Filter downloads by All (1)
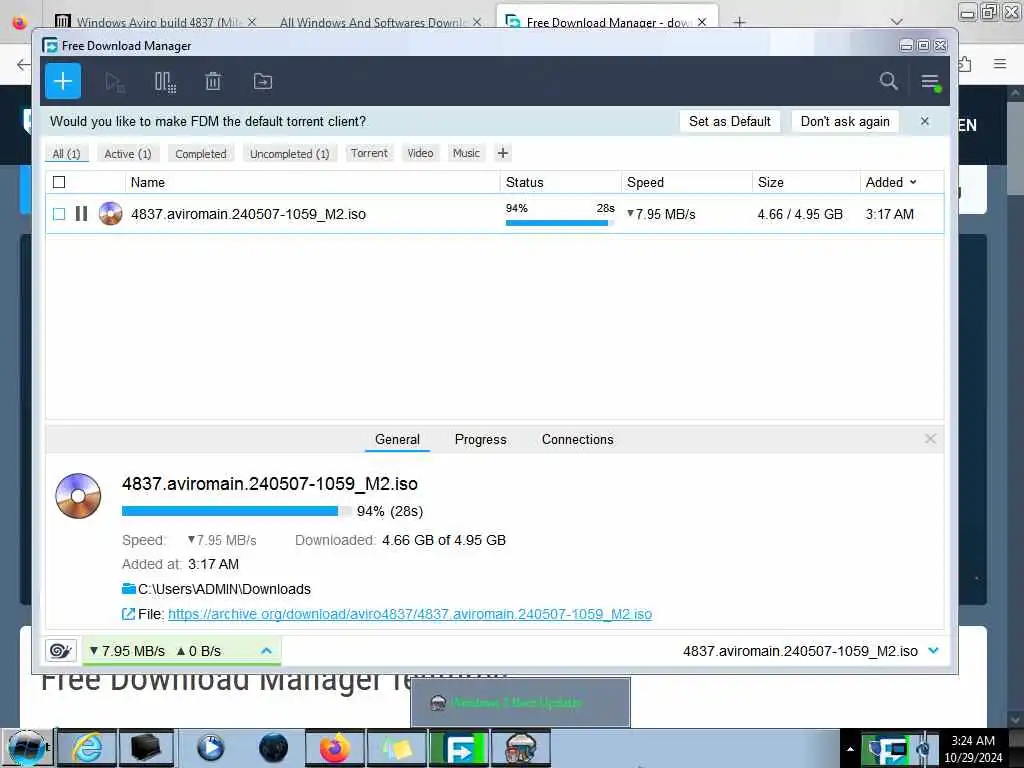This screenshot has height=768, width=1024. (67, 153)
